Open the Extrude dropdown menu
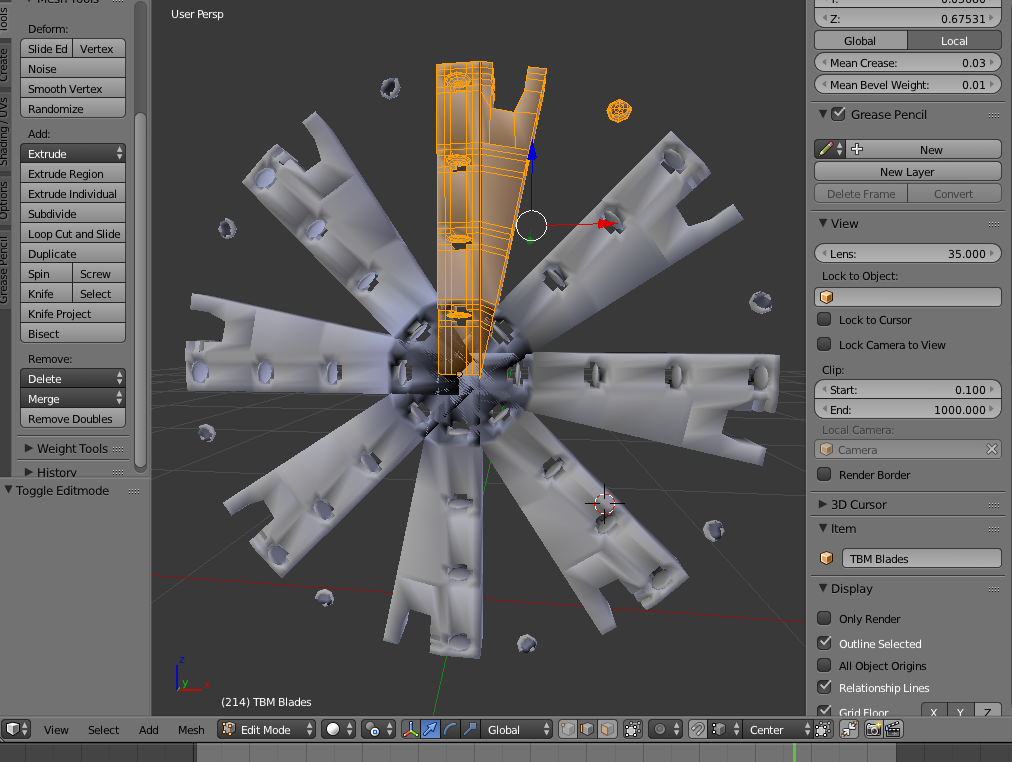This screenshot has height=762, width=1012. [x=73, y=154]
